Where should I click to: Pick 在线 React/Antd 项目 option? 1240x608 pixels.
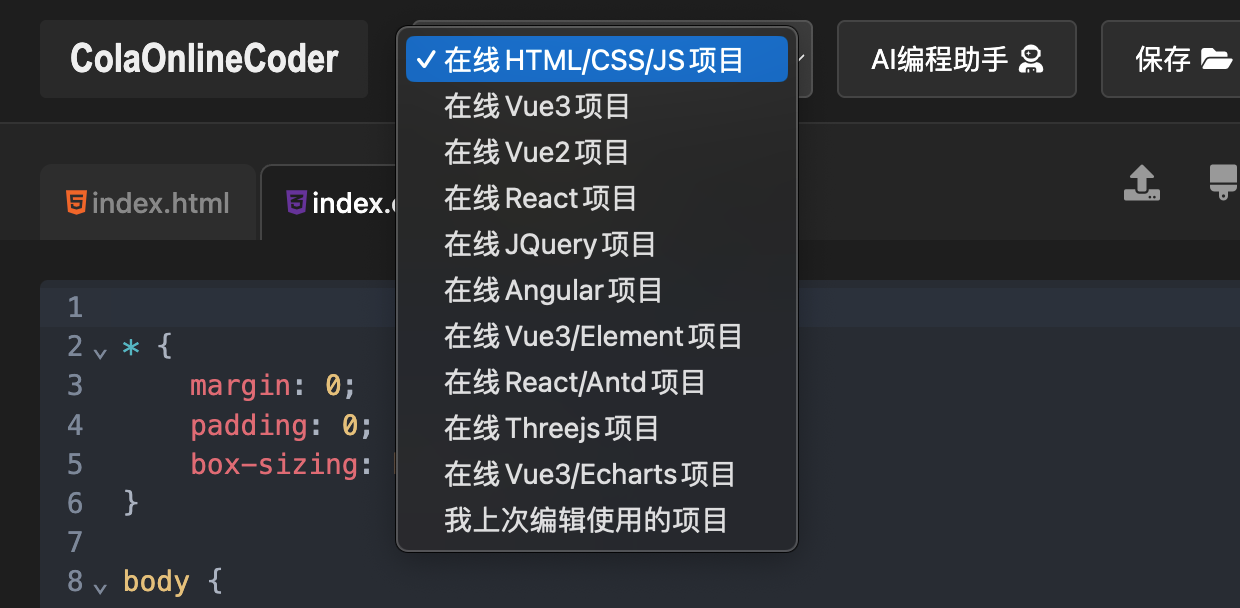[x=597, y=382]
